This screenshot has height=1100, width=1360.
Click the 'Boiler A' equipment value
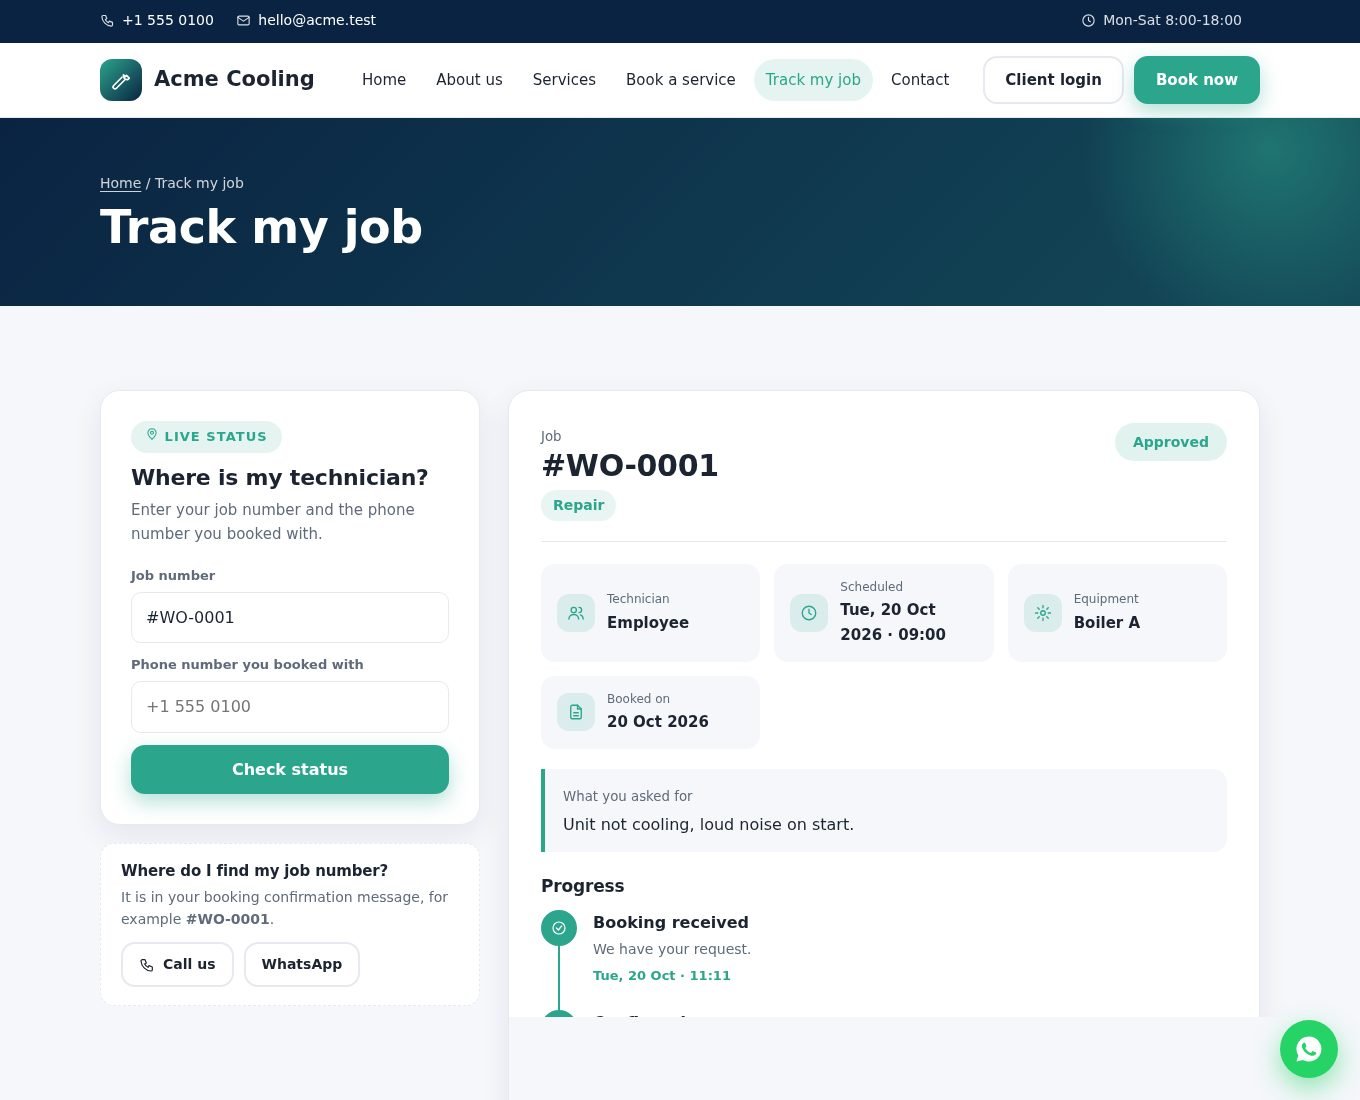[1107, 622]
